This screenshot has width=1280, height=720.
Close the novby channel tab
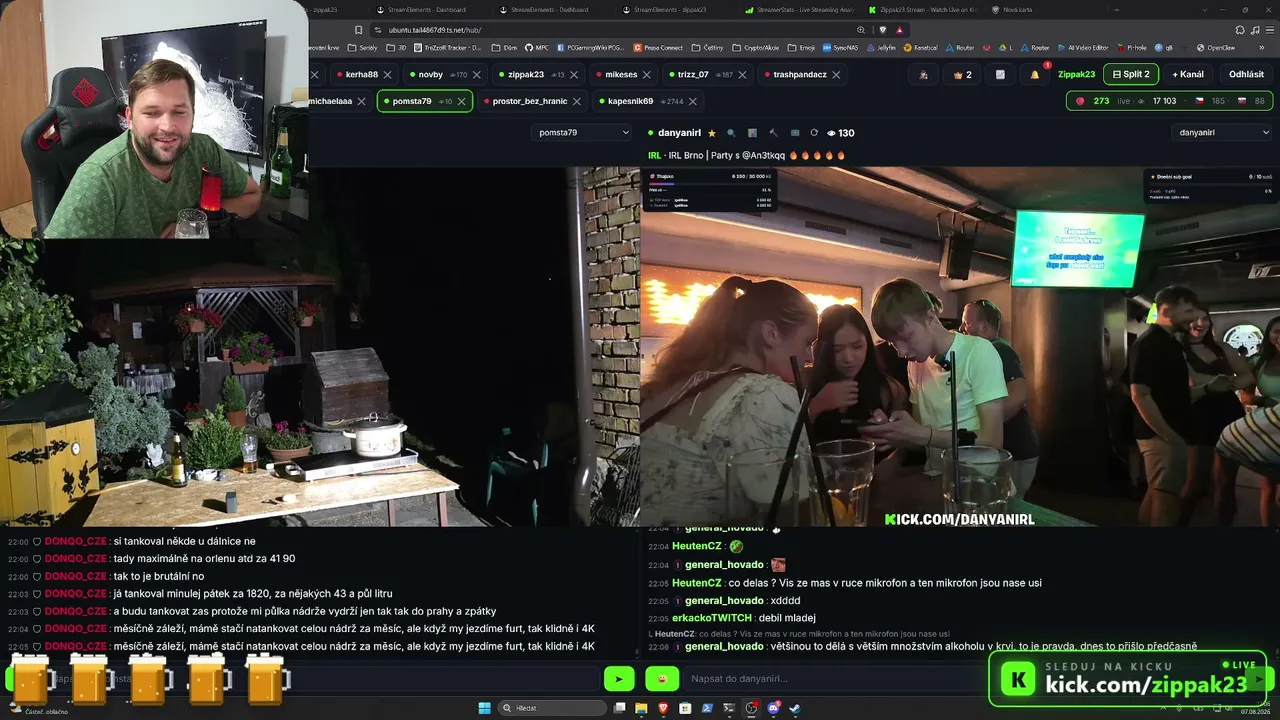click(x=477, y=74)
